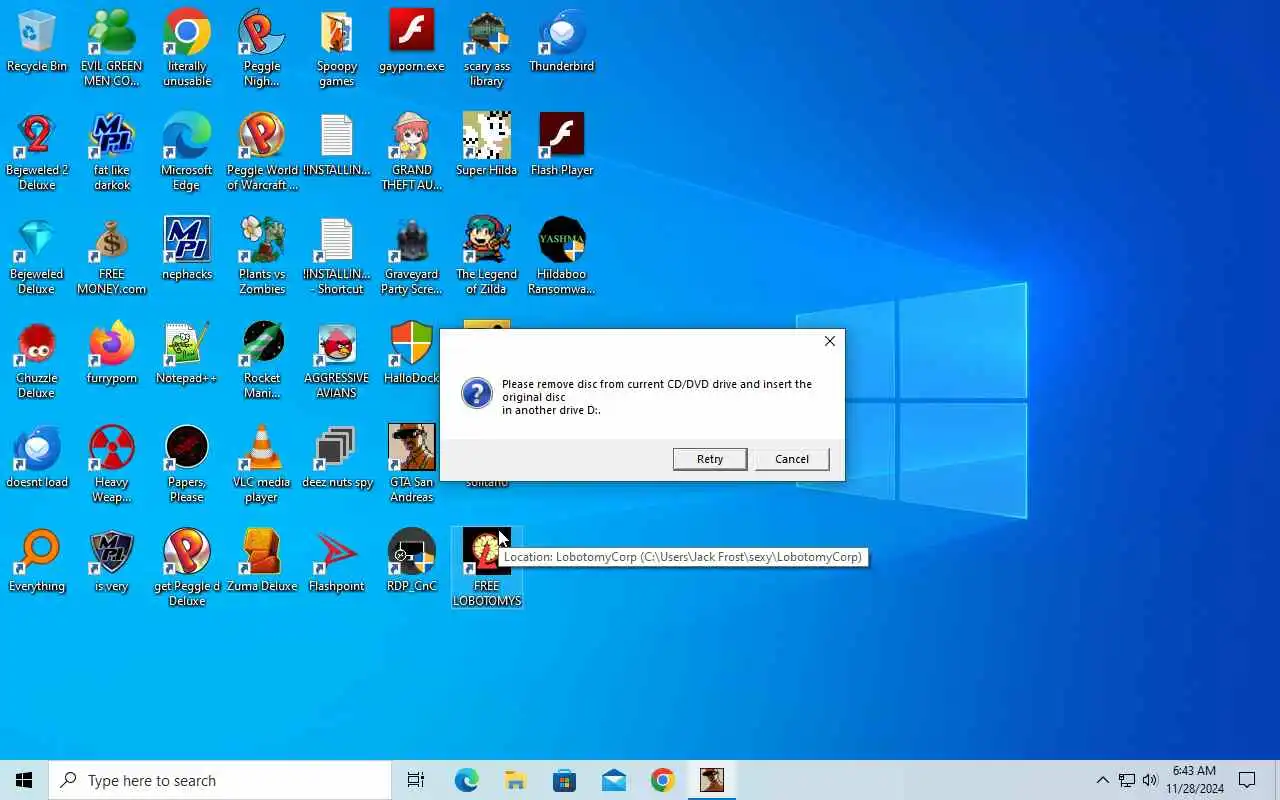Screen dimensions: 1280x800
Task: Switch to the running game taskbar item
Action: coord(712,780)
